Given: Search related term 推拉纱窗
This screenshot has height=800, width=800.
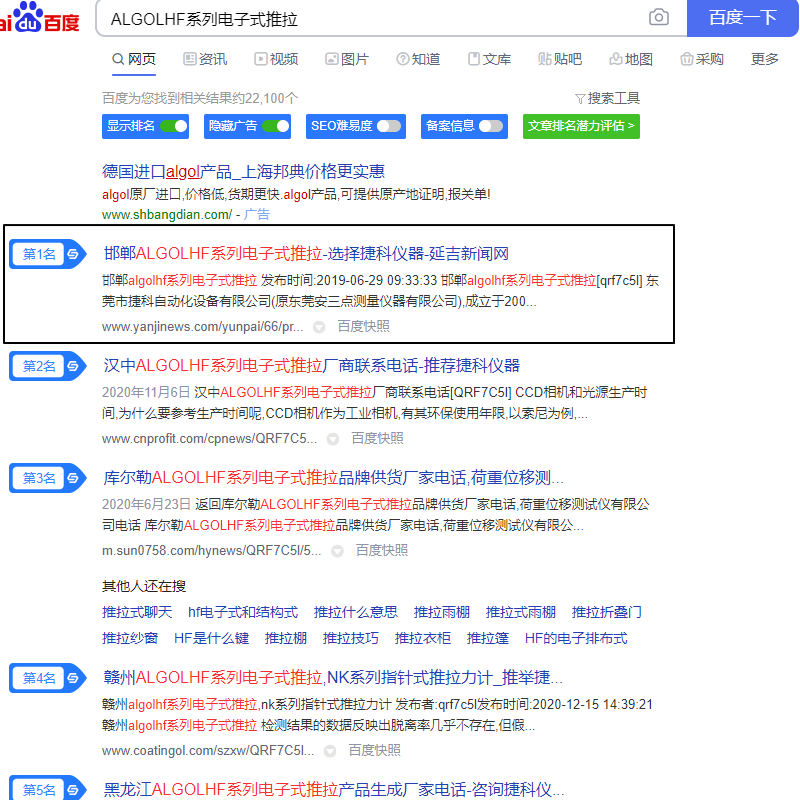Looking at the screenshot, I should point(130,638).
